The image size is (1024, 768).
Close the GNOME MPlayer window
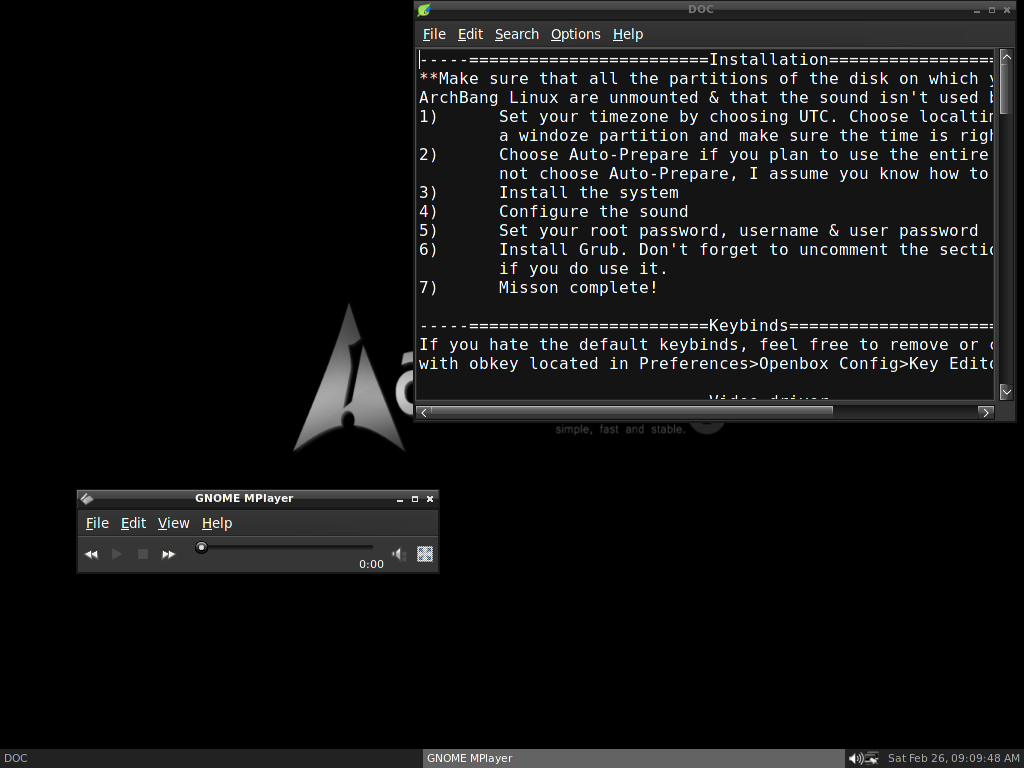(430, 499)
